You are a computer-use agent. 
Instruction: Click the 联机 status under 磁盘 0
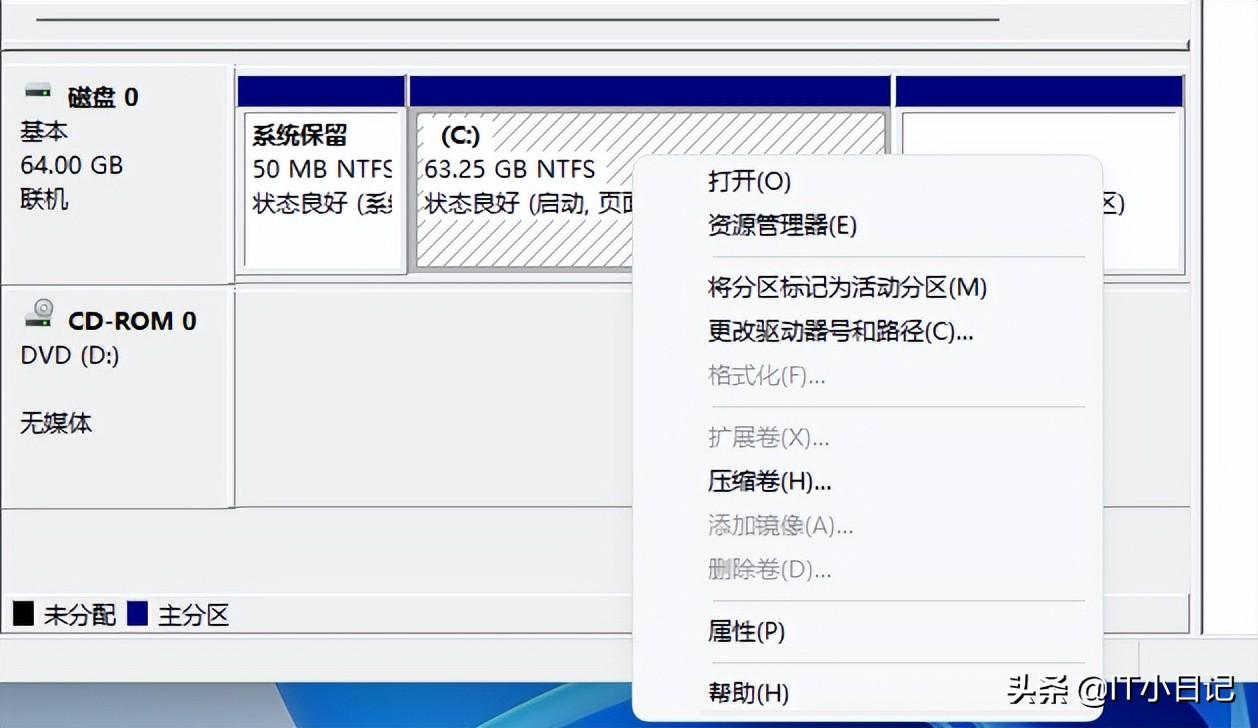click(x=44, y=199)
